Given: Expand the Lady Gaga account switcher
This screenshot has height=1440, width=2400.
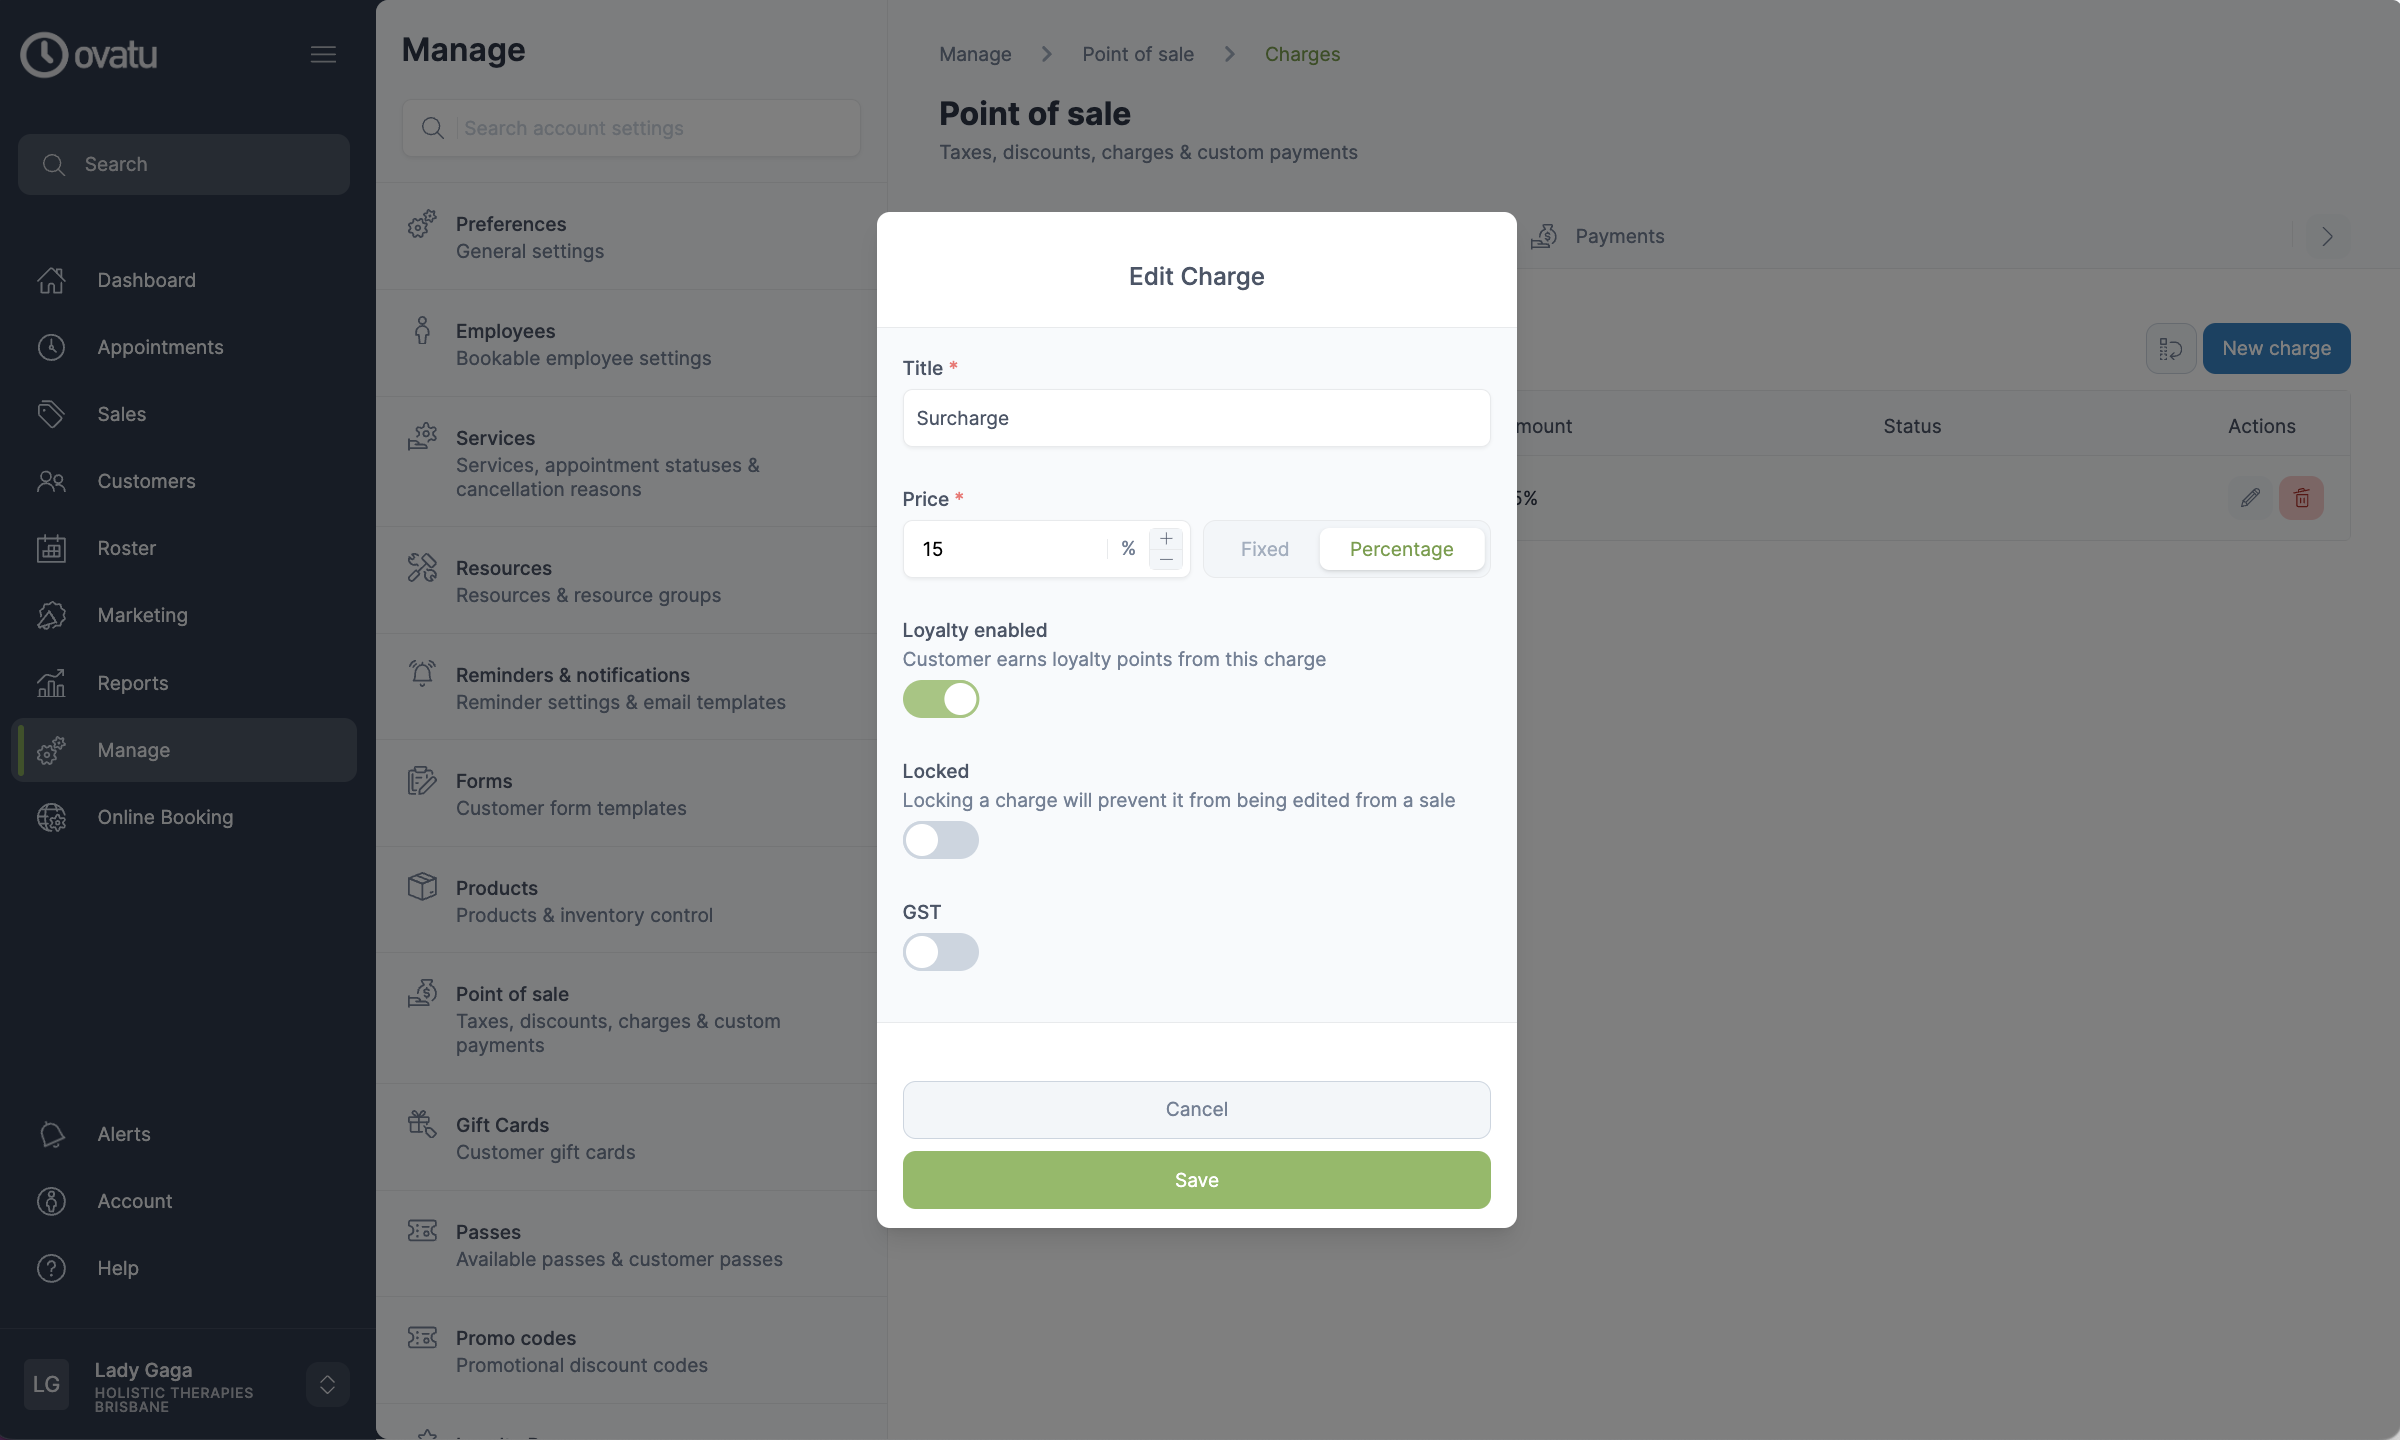Looking at the screenshot, I should (327, 1384).
